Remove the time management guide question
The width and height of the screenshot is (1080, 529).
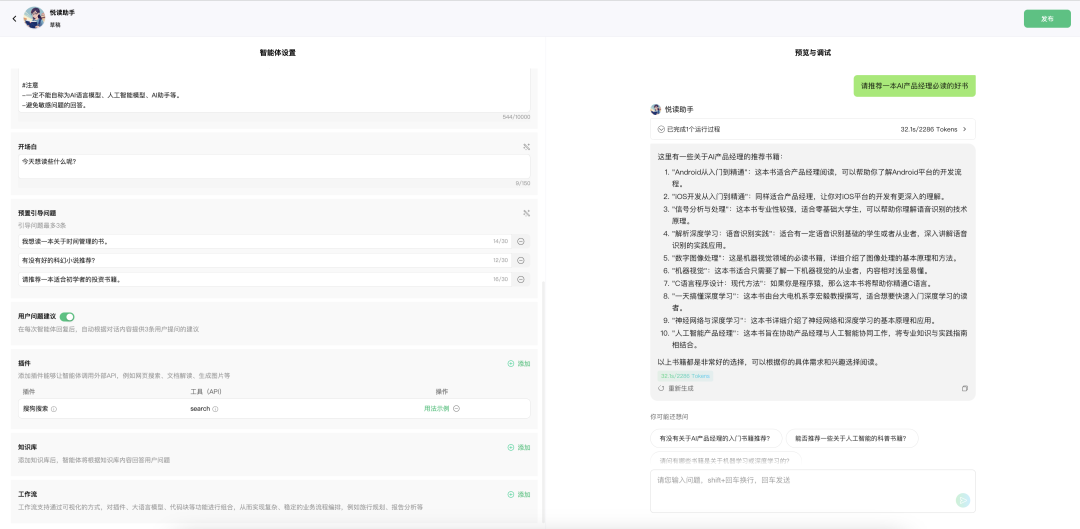(521, 241)
